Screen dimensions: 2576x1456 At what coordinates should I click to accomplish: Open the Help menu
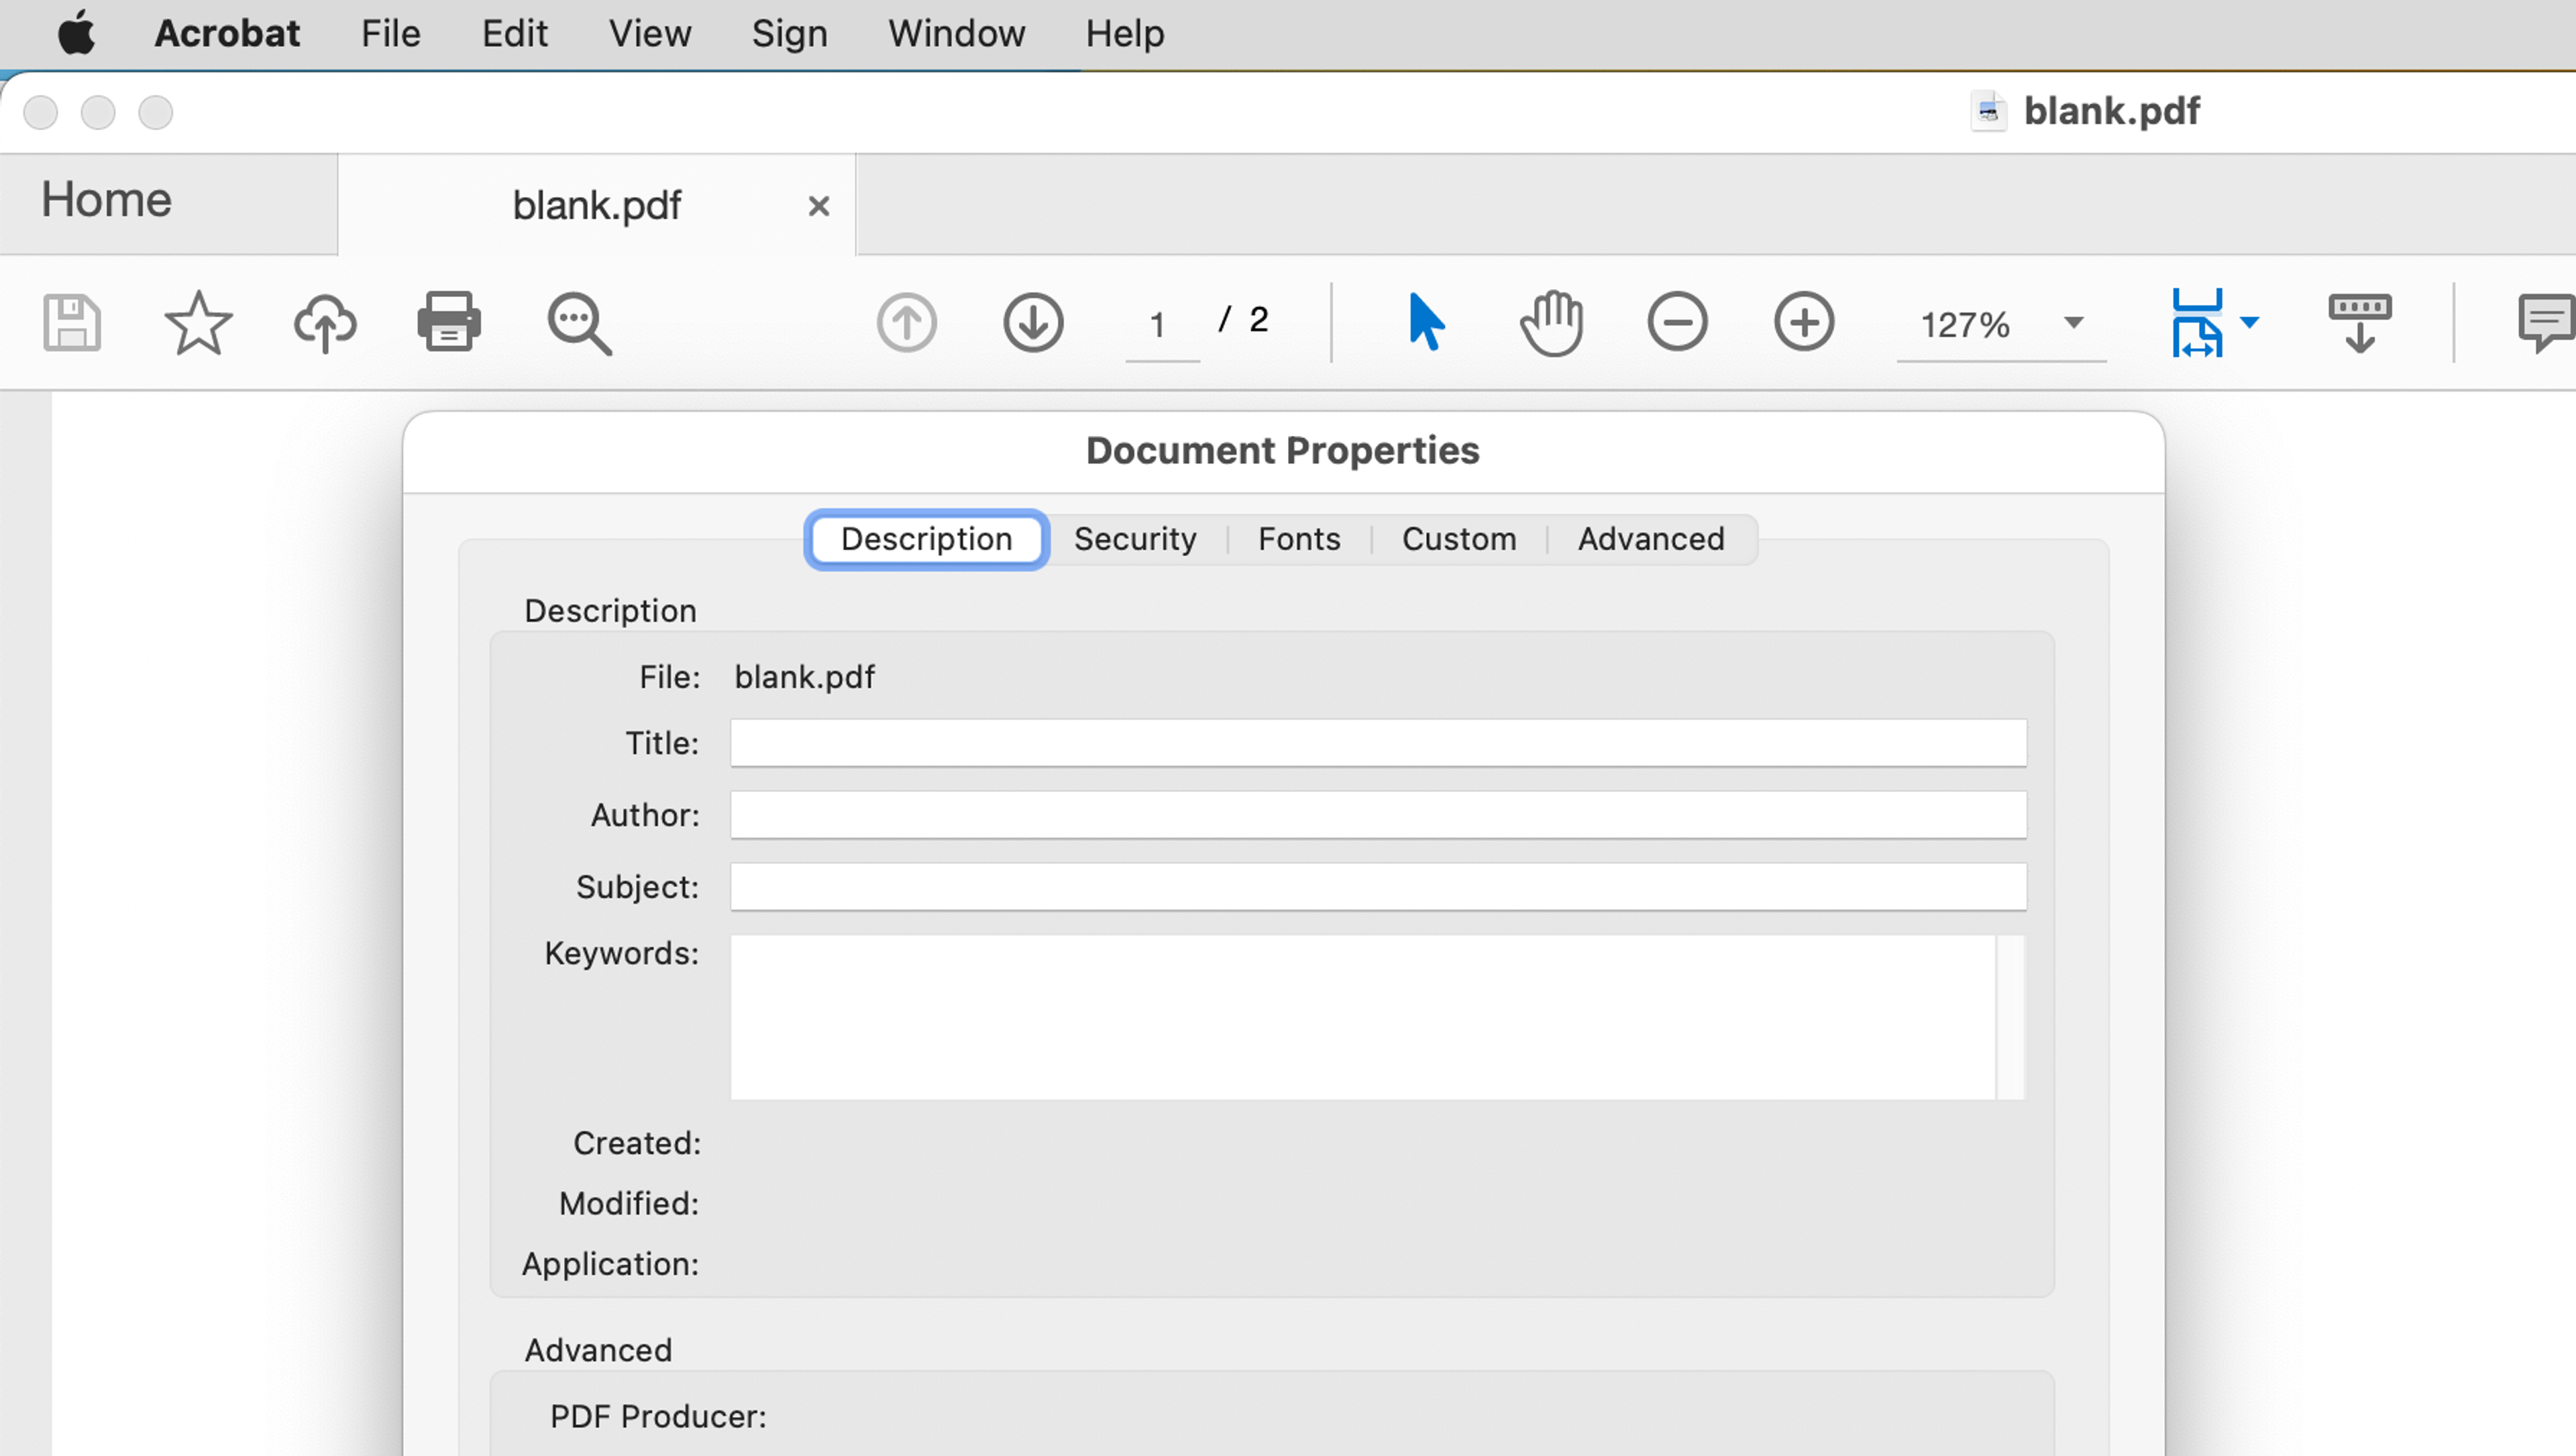coord(1125,34)
